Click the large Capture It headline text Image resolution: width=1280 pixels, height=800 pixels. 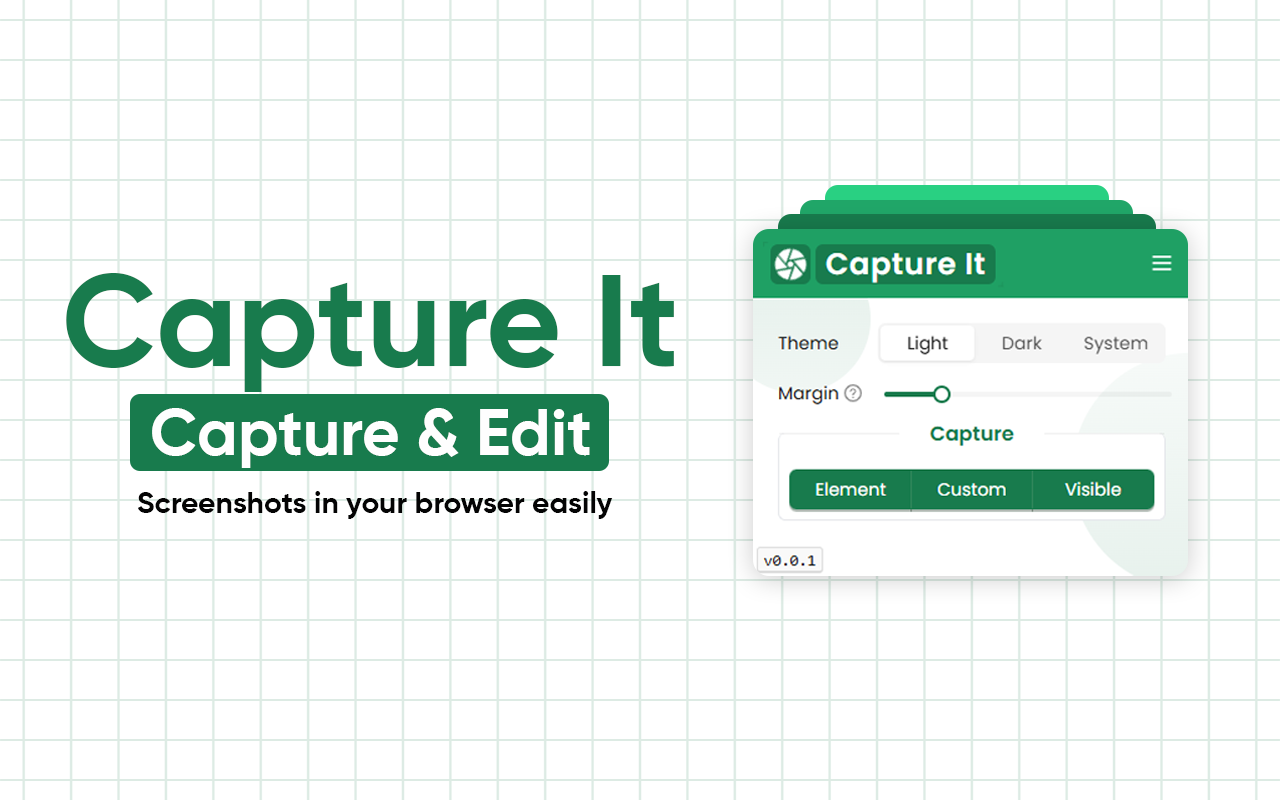click(369, 322)
